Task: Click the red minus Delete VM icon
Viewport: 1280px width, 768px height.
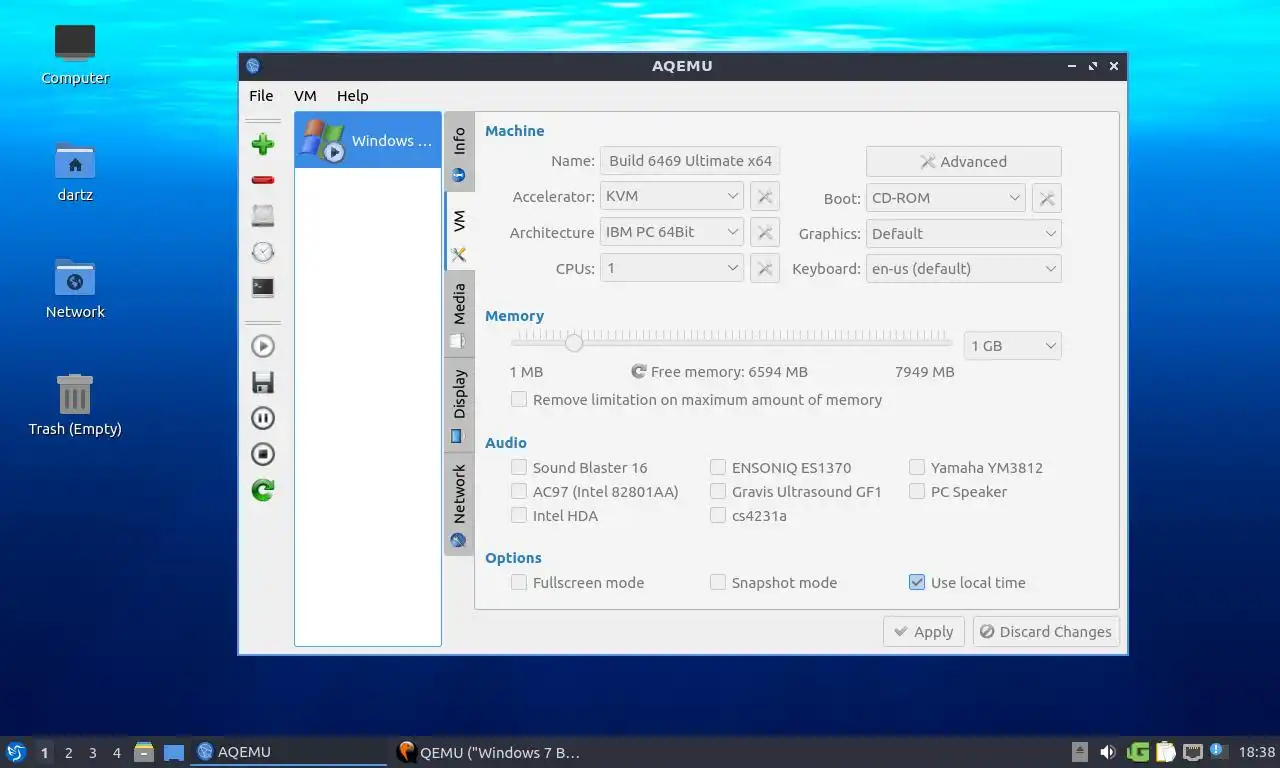Action: [263, 180]
